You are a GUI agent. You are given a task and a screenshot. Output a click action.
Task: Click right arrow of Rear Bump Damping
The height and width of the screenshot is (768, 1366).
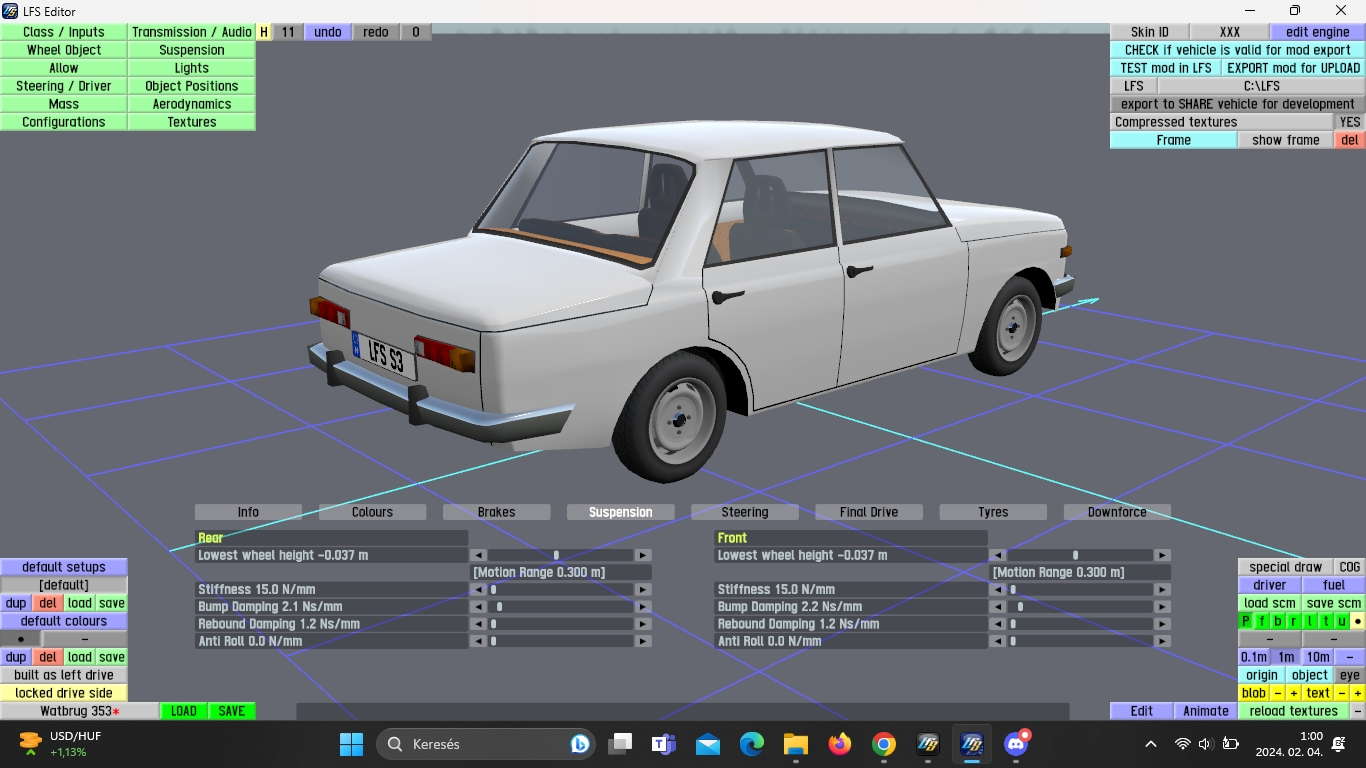643,607
